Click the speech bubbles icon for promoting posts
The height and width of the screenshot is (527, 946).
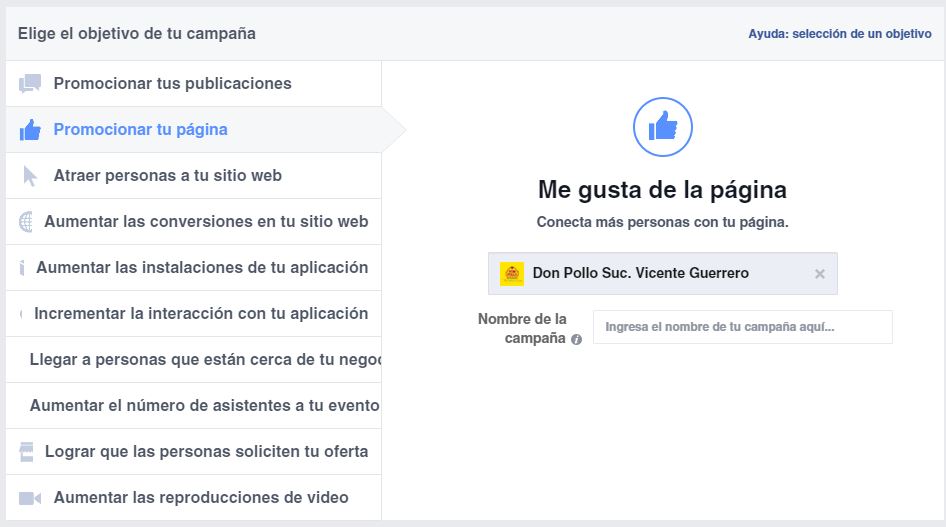coord(30,83)
